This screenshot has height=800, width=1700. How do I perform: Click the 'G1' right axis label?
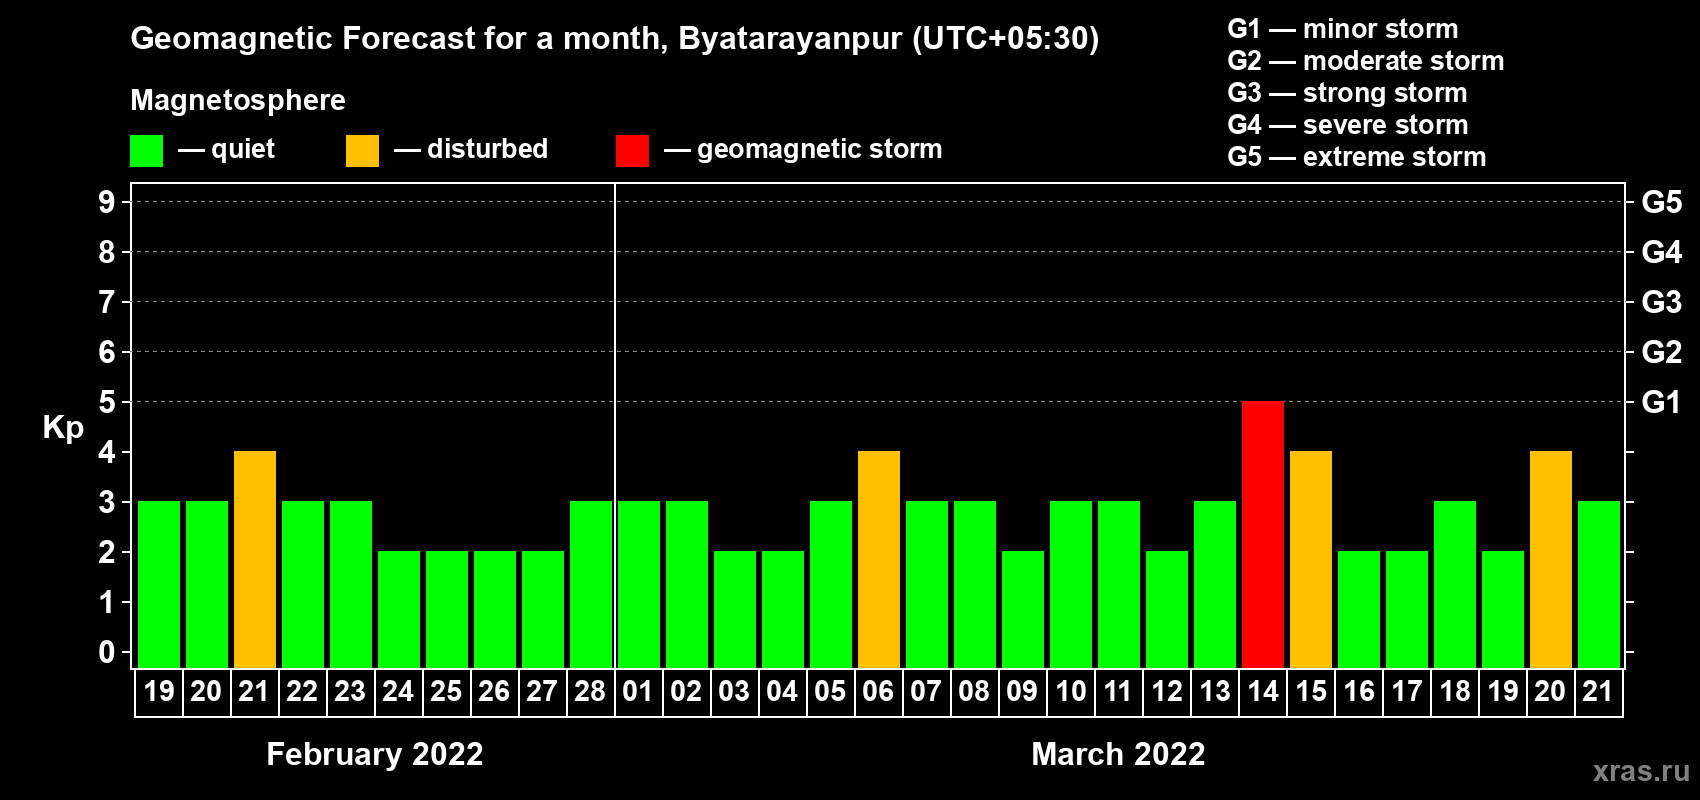point(1661,402)
